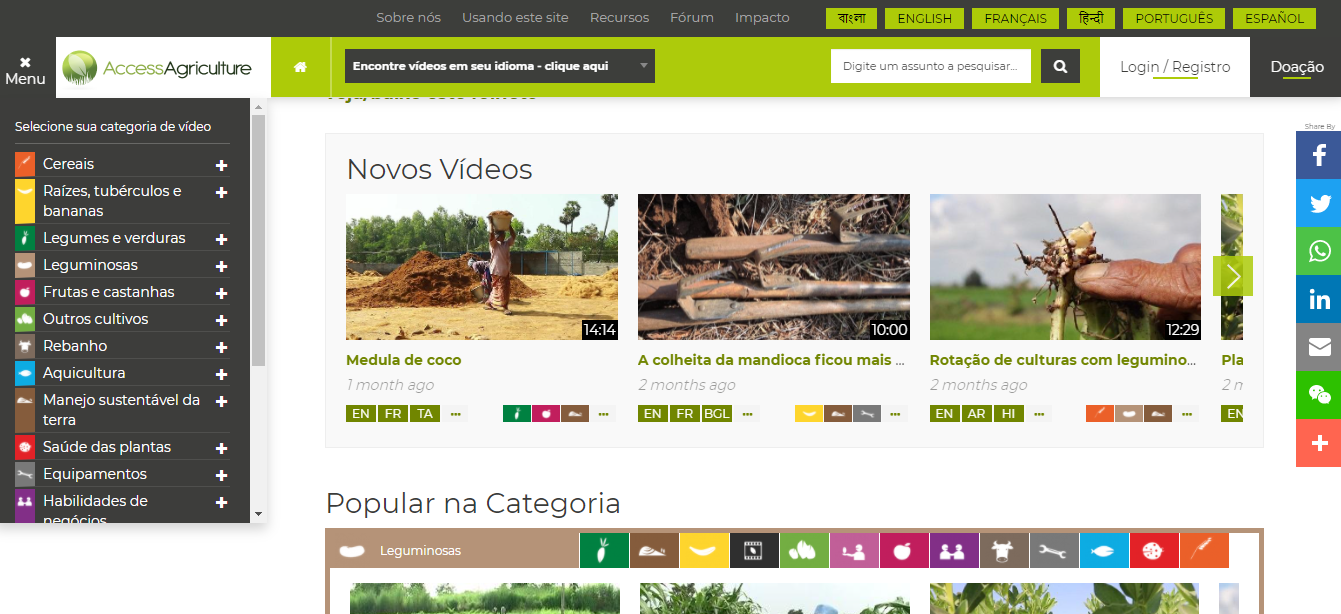The width and height of the screenshot is (1341, 614).
Task: Close the side Menu with the X button
Action: click(25, 69)
